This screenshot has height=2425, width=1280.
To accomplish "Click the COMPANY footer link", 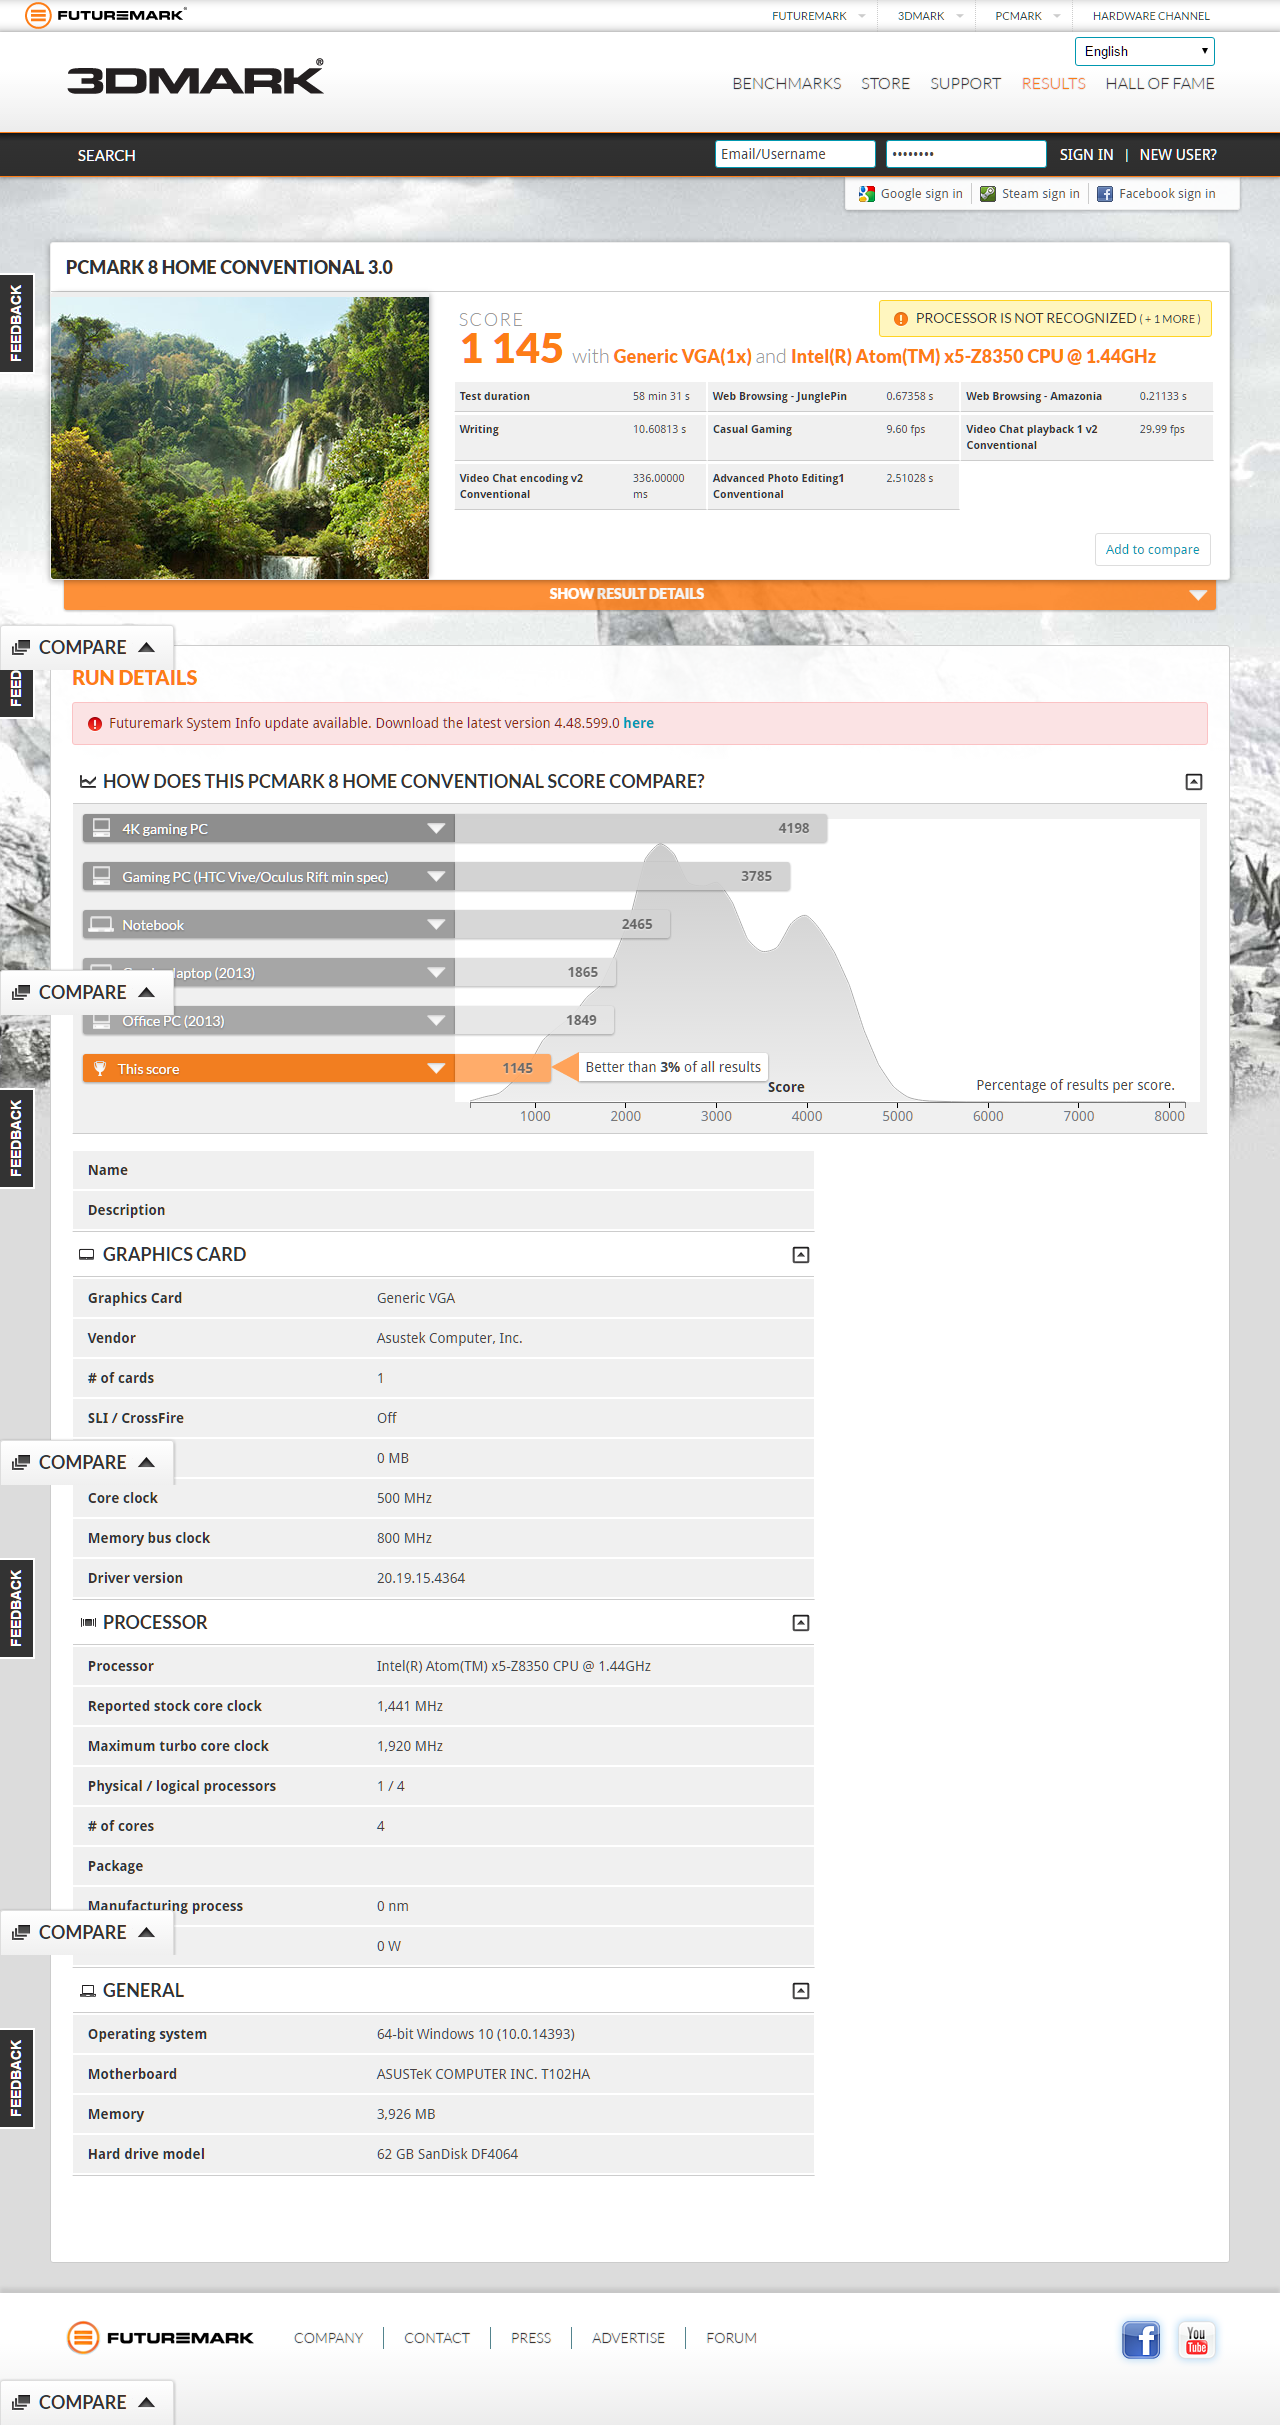I will [x=328, y=2338].
